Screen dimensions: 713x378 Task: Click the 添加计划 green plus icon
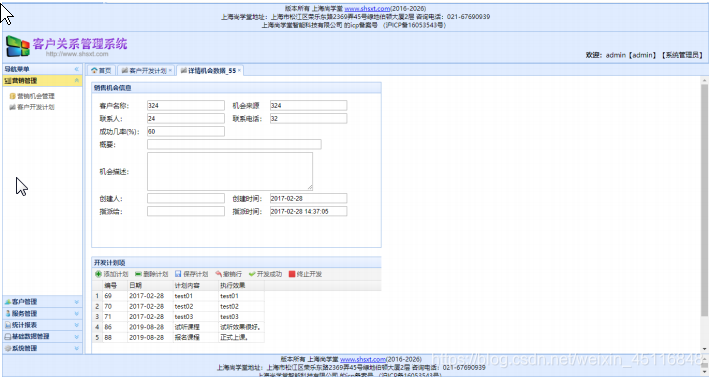tap(98, 274)
